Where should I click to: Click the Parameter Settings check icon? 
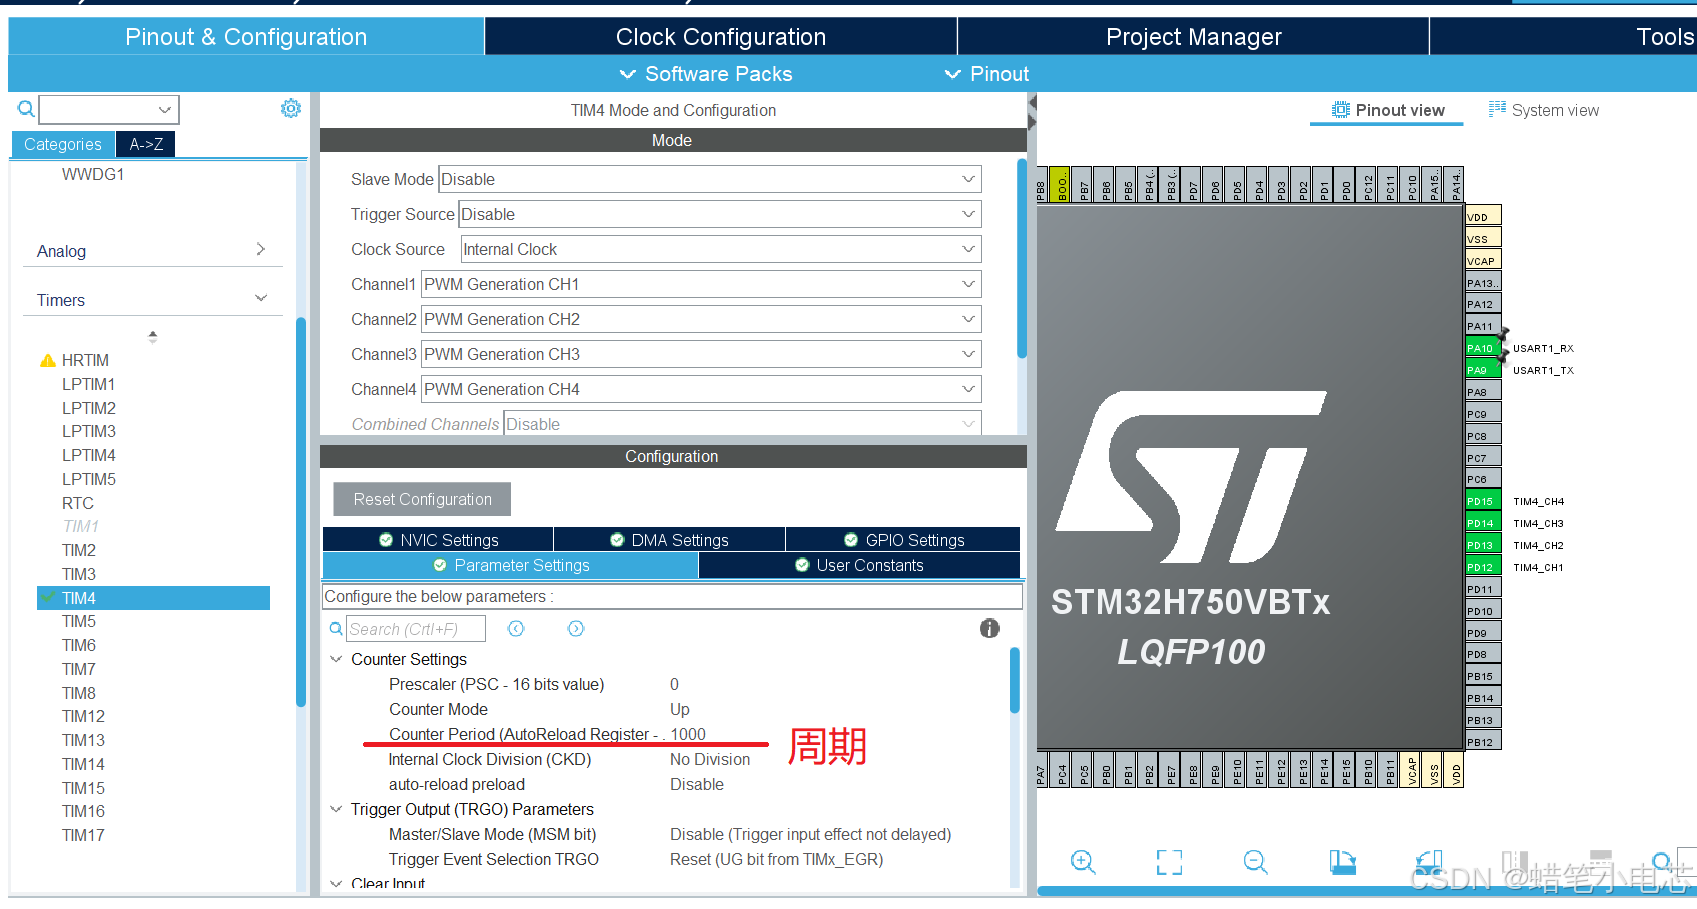[x=440, y=565]
